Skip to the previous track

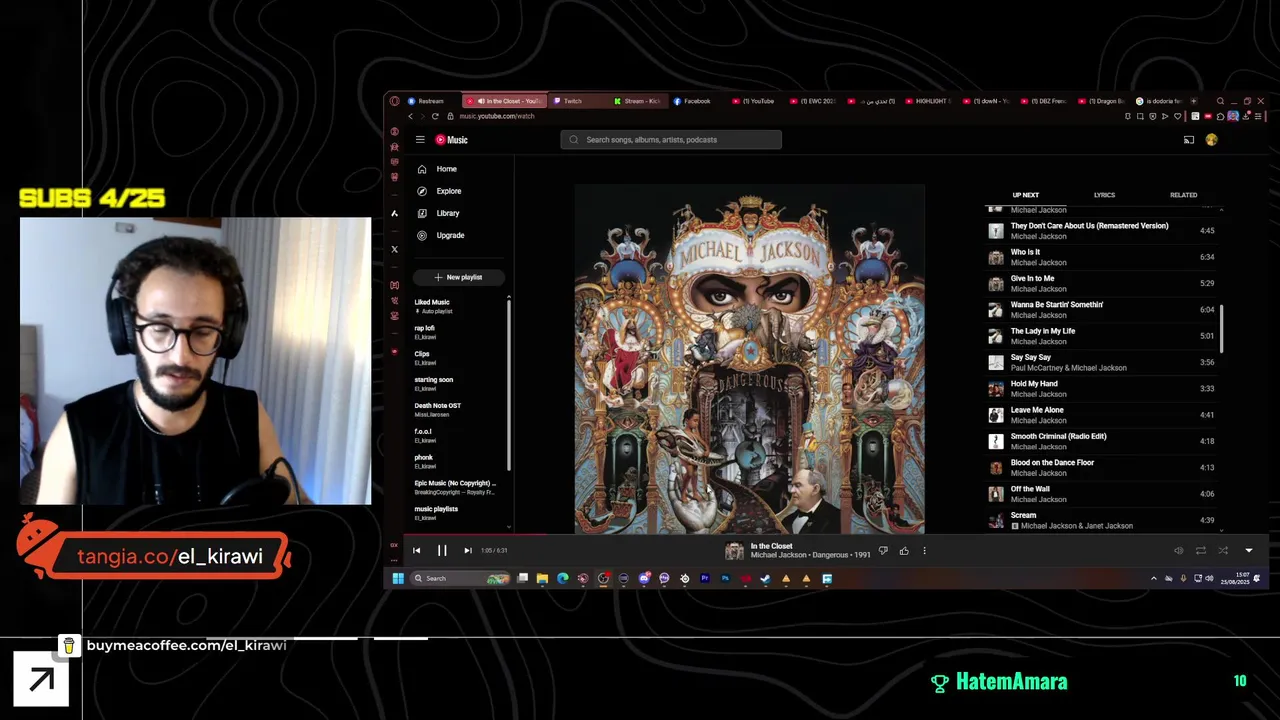pyautogui.click(x=417, y=550)
